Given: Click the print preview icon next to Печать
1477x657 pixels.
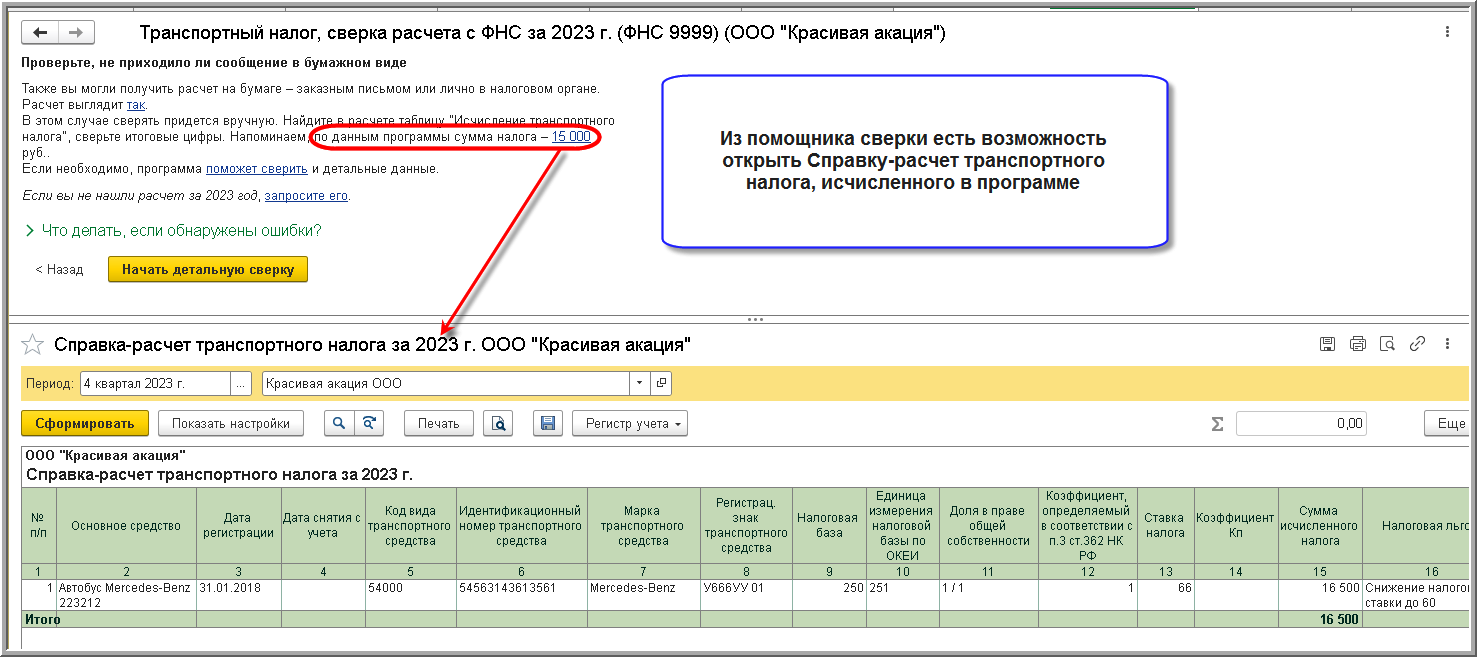Looking at the screenshot, I should coord(498,423).
